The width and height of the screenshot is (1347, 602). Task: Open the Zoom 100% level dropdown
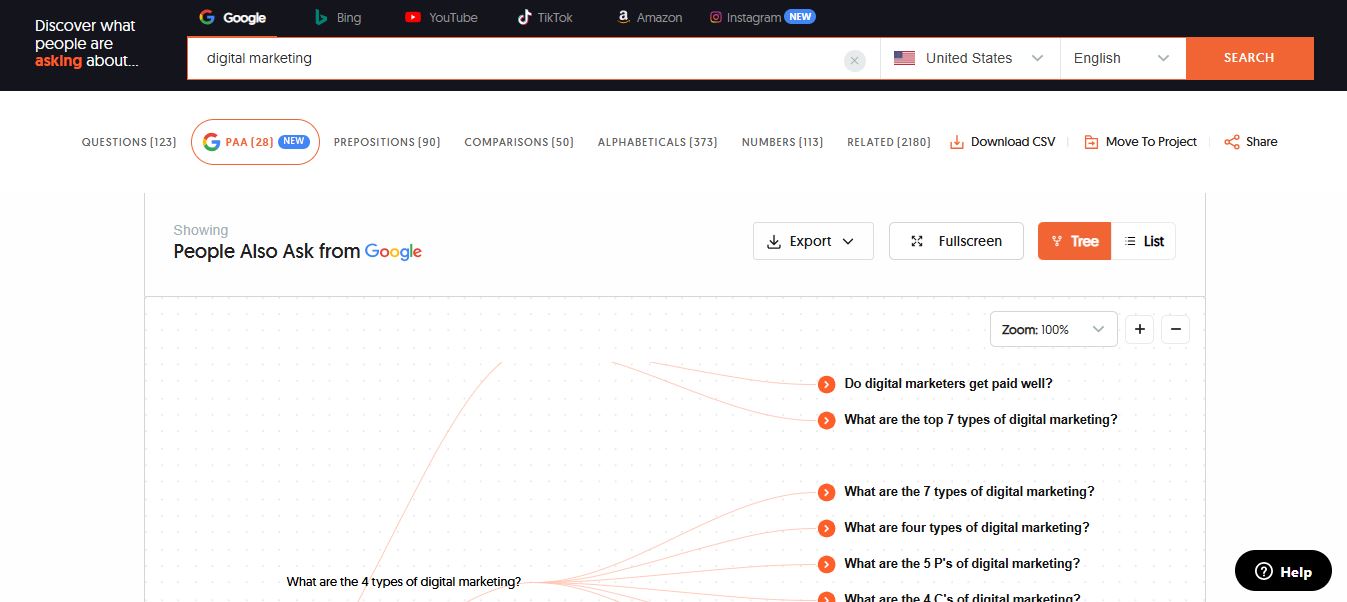click(x=1052, y=329)
